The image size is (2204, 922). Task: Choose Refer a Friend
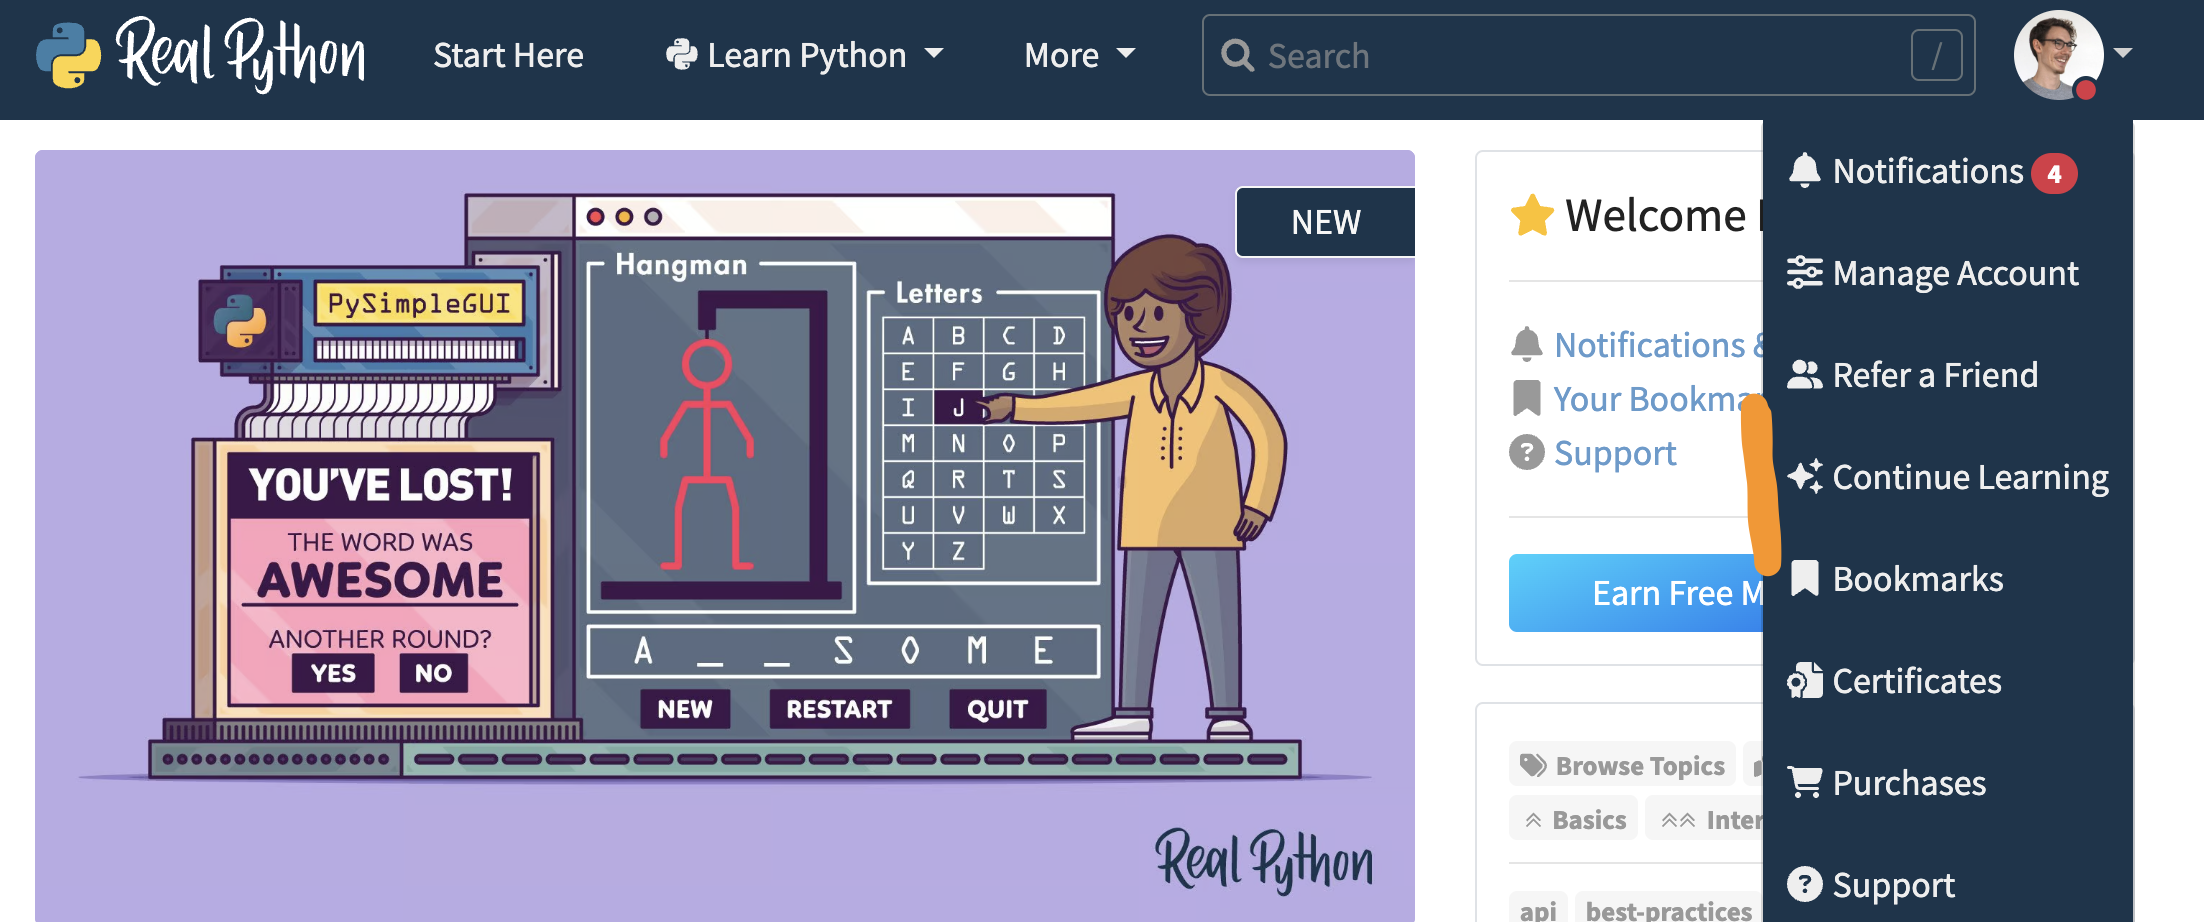point(1935,375)
